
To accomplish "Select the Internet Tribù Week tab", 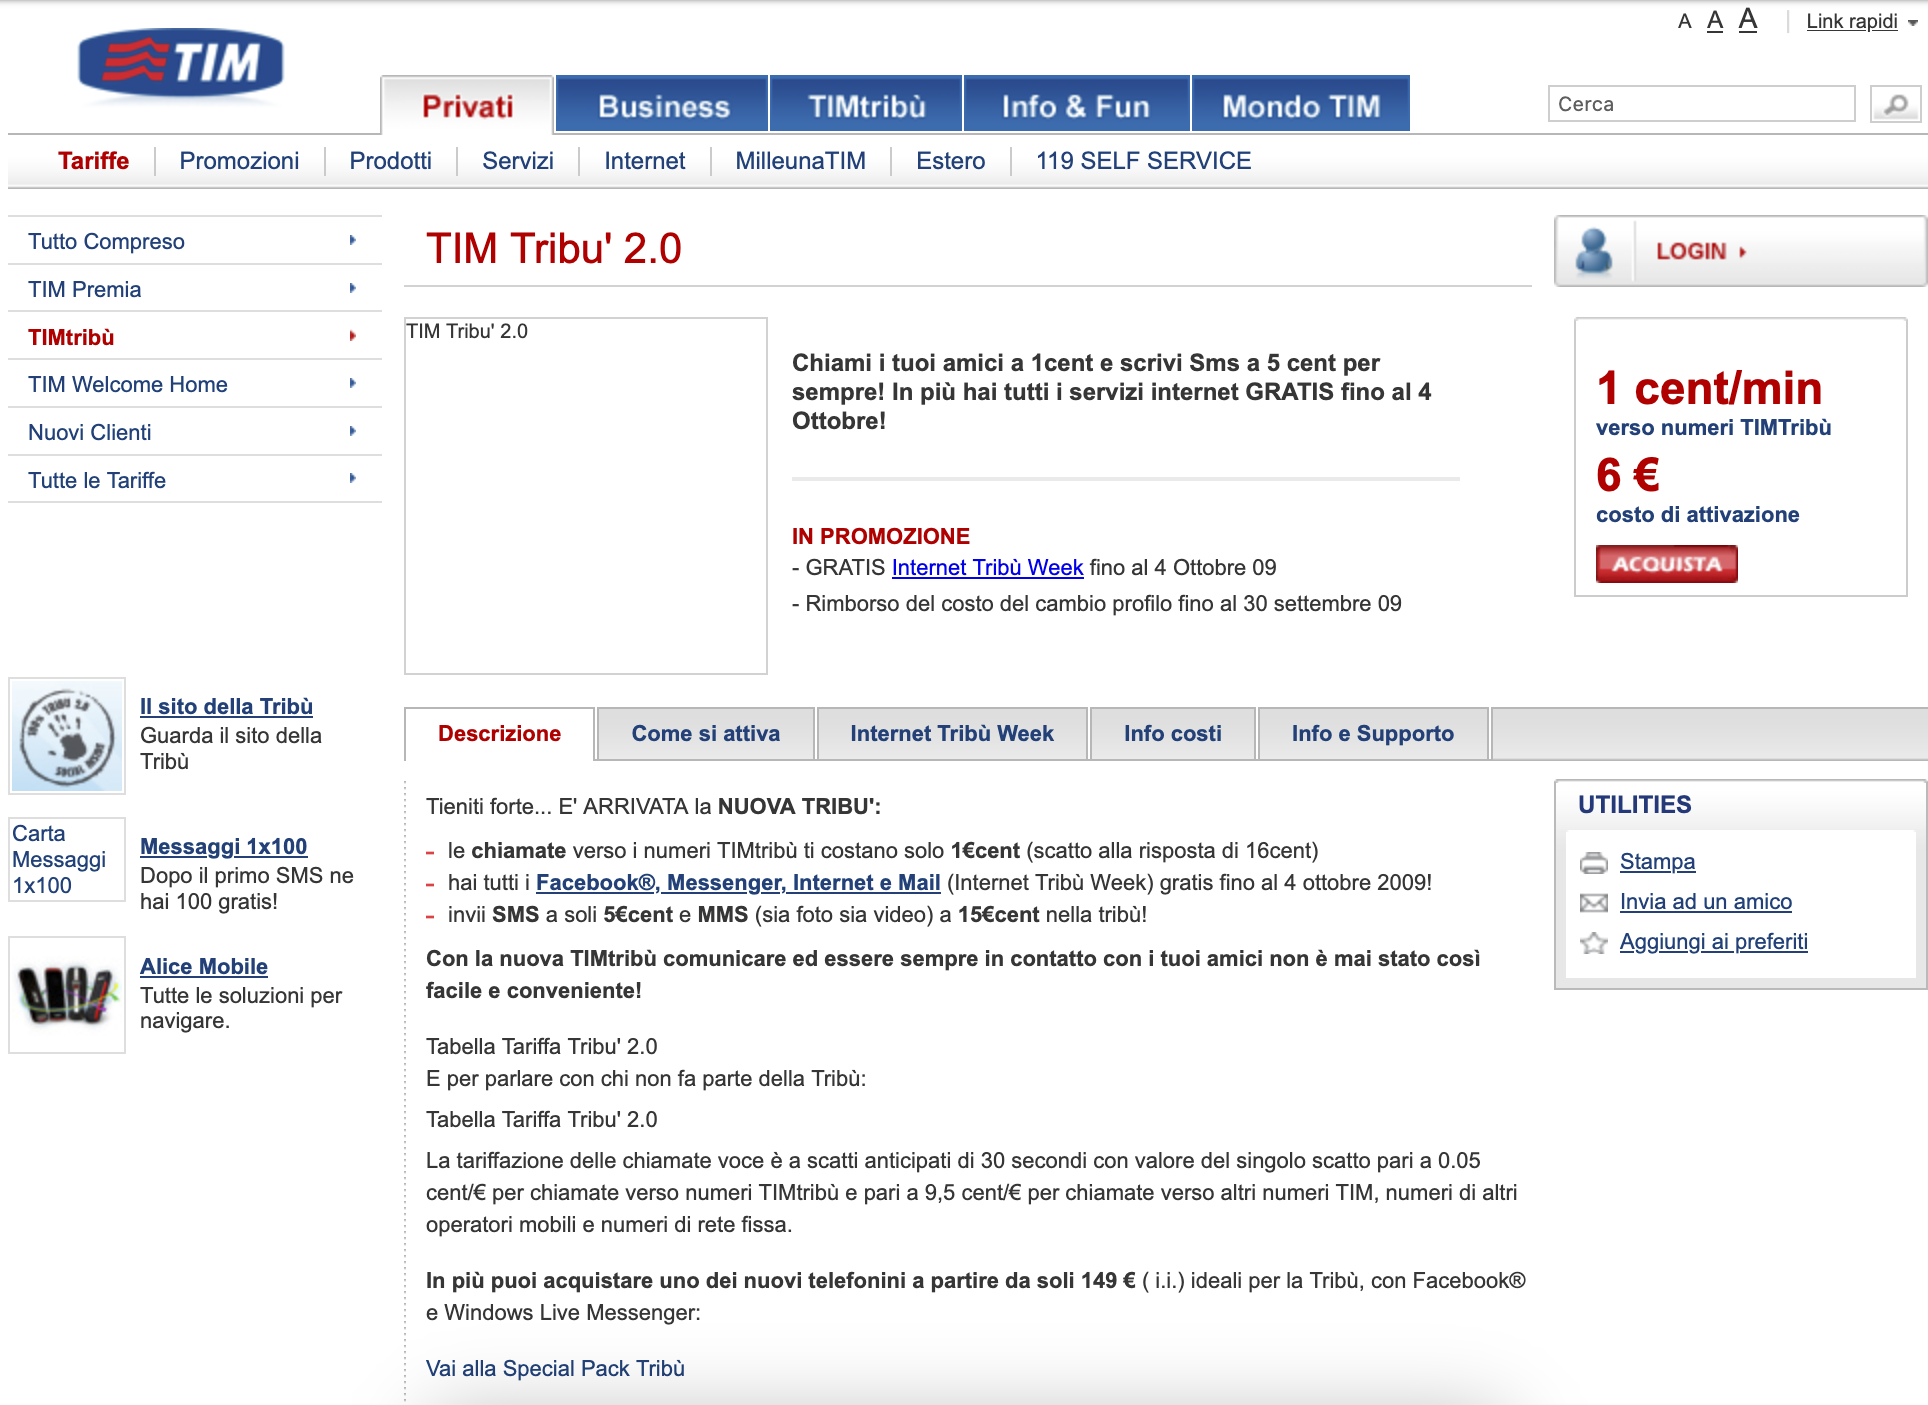I will click(952, 734).
